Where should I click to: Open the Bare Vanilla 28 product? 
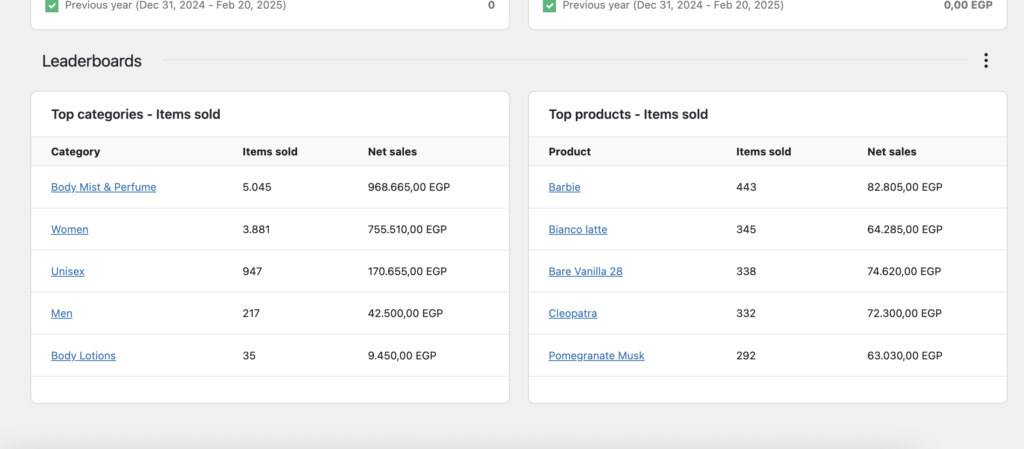pos(585,271)
